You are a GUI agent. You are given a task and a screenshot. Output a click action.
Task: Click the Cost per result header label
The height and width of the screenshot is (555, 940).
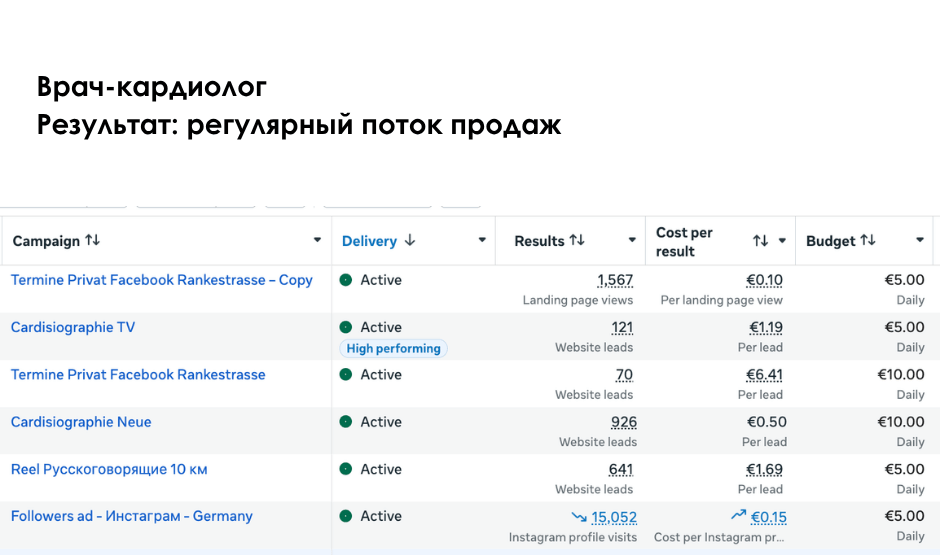684,242
